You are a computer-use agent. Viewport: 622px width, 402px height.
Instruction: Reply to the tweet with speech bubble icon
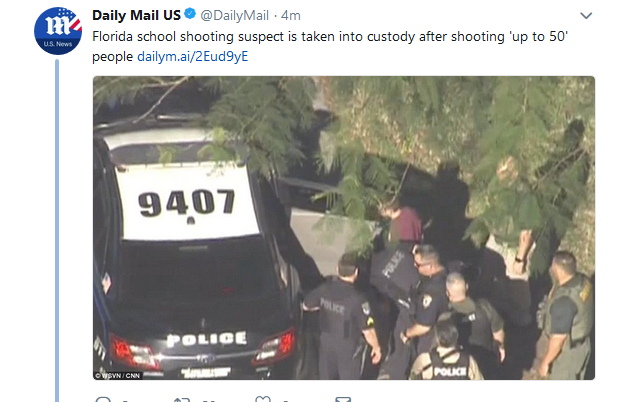(103, 399)
